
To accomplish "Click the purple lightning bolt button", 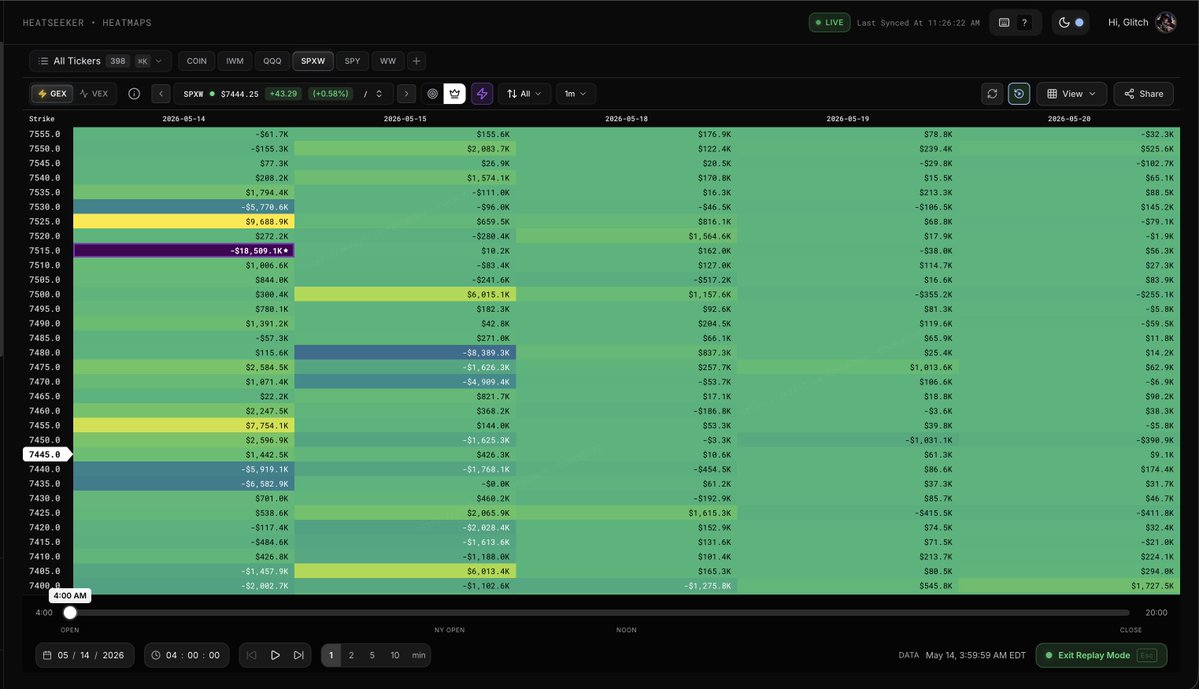I will coord(482,94).
